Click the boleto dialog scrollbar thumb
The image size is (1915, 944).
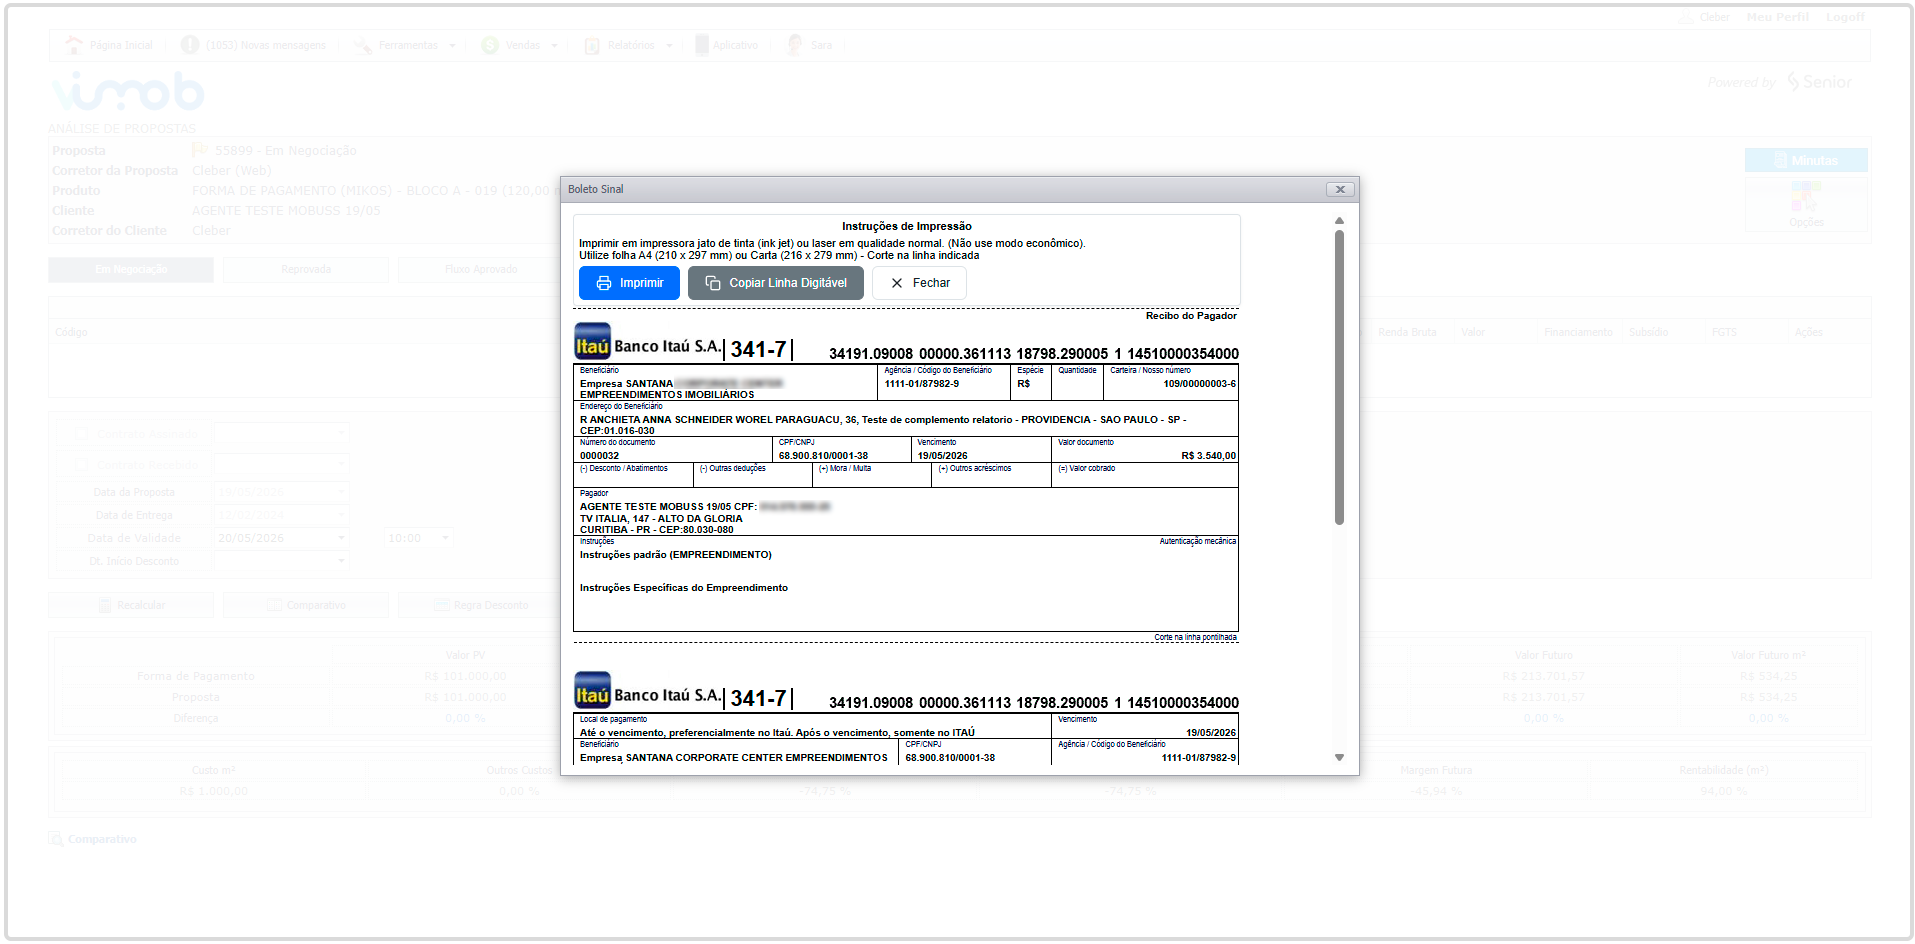pyautogui.click(x=1339, y=377)
